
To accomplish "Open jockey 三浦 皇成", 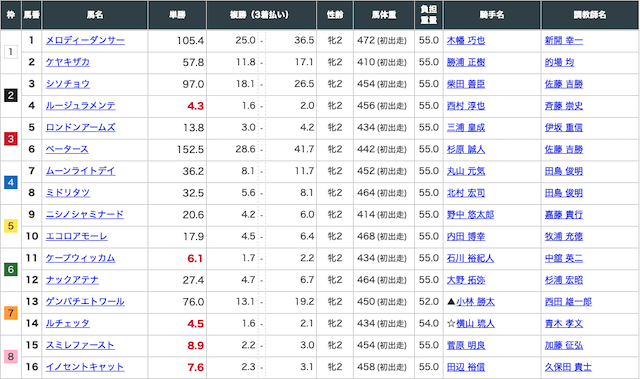I will pos(466,127).
